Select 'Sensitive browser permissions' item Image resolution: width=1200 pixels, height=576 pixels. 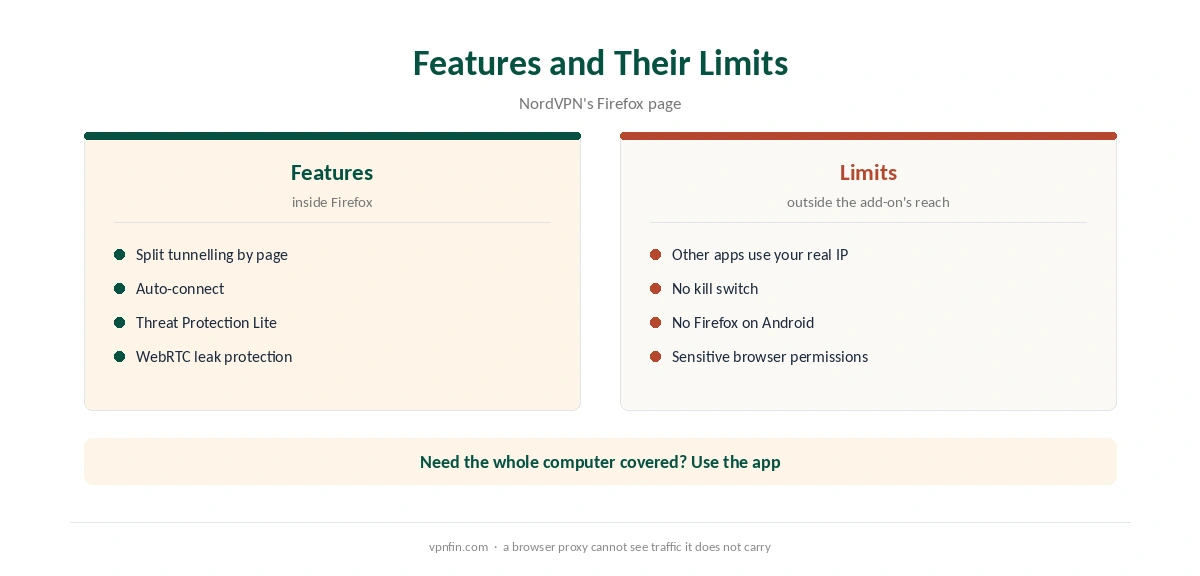770,356
